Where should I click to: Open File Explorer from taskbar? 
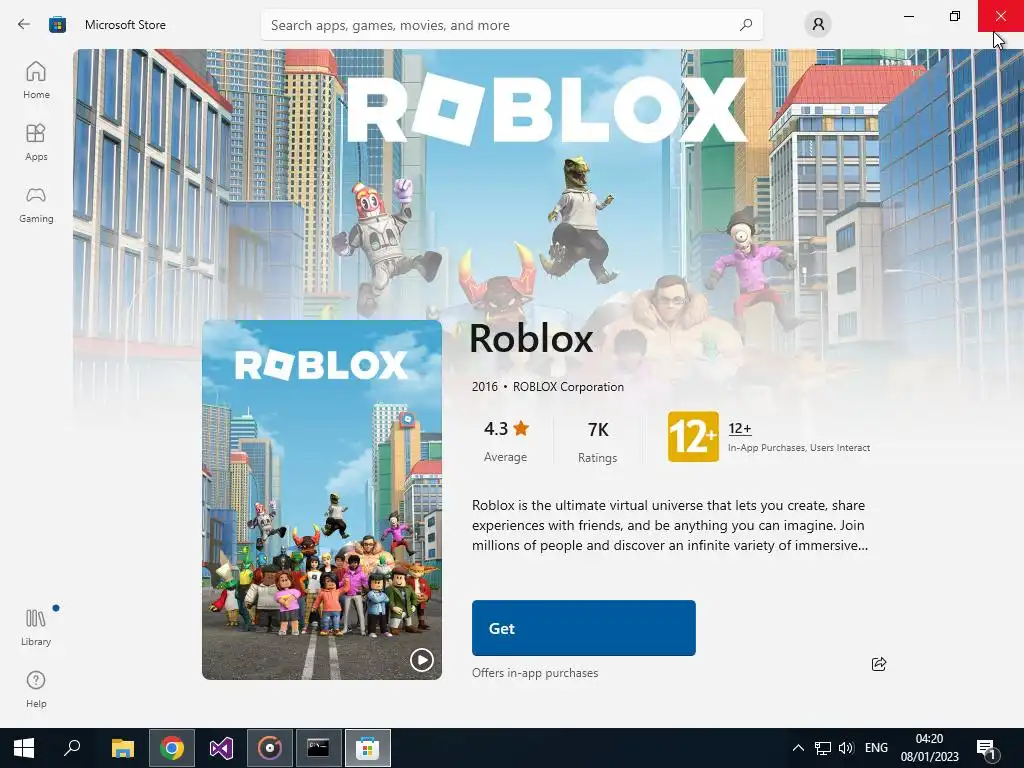pos(123,748)
